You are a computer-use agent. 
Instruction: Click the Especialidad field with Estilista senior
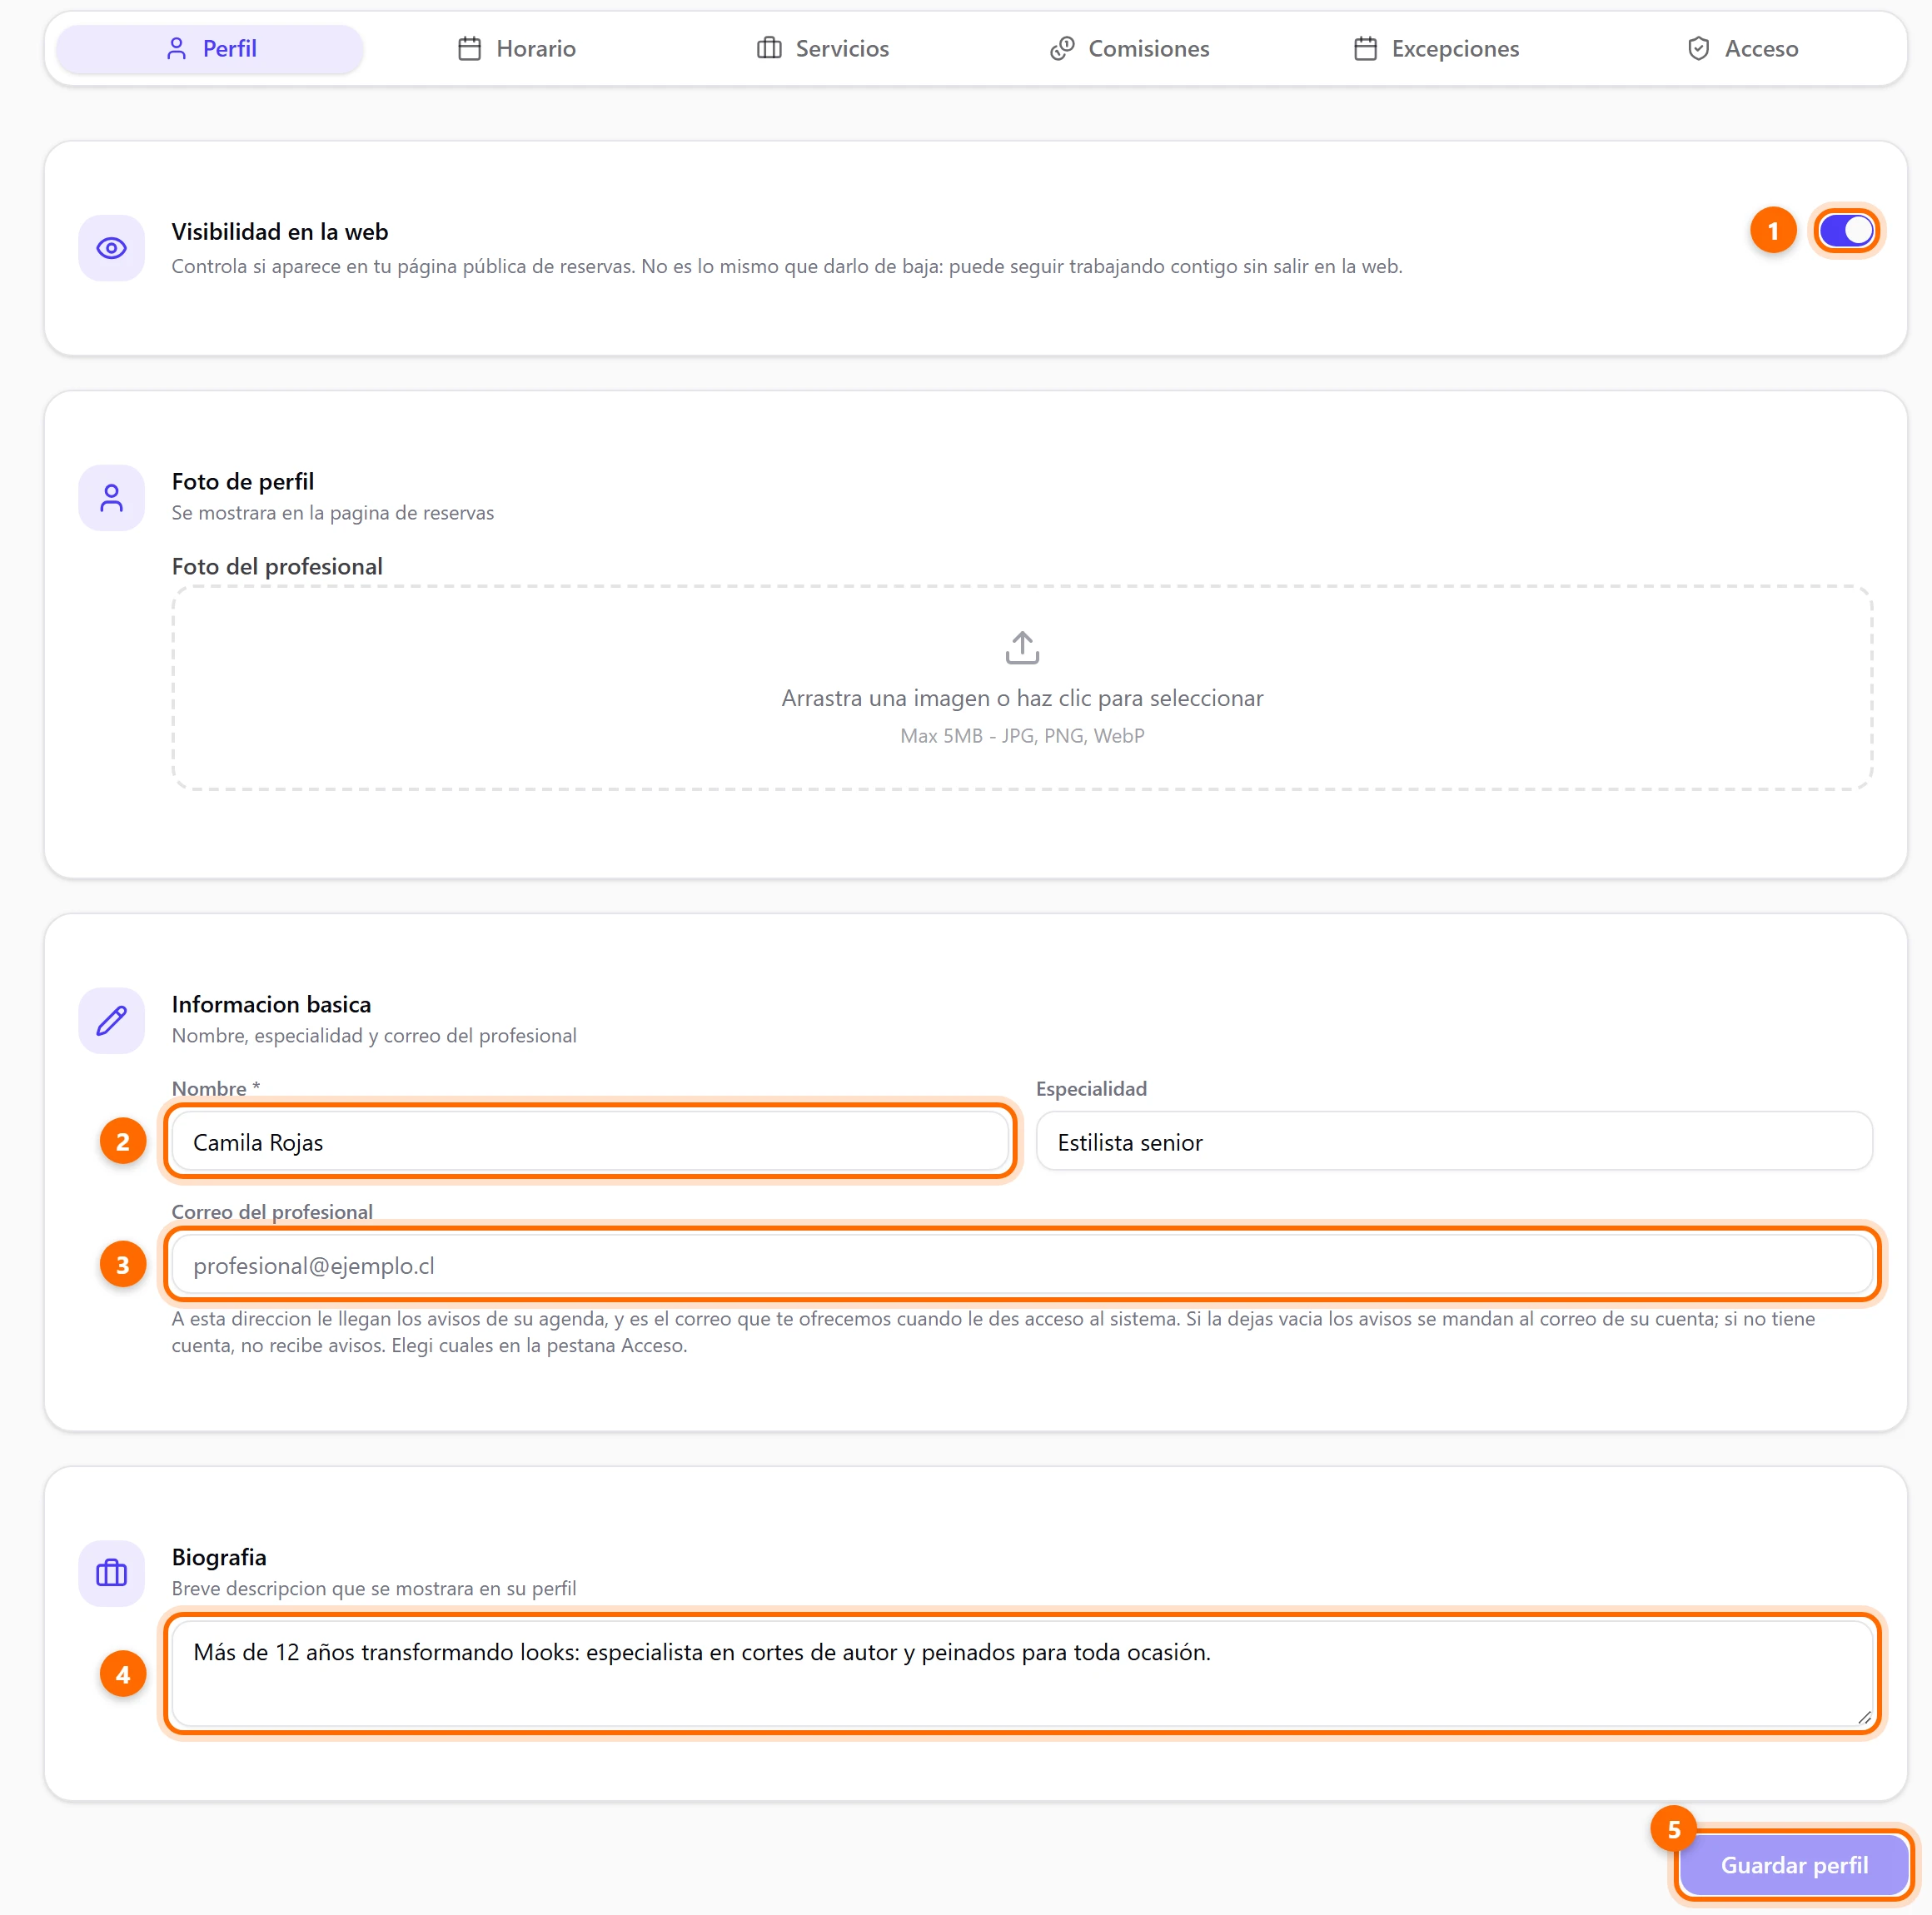[x=1455, y=1142]
